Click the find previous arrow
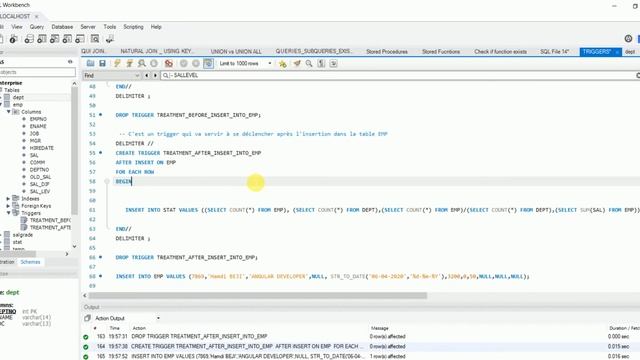The height and width of the screenshot is (360, 640). pyautogui.click(x=147, y=76)
